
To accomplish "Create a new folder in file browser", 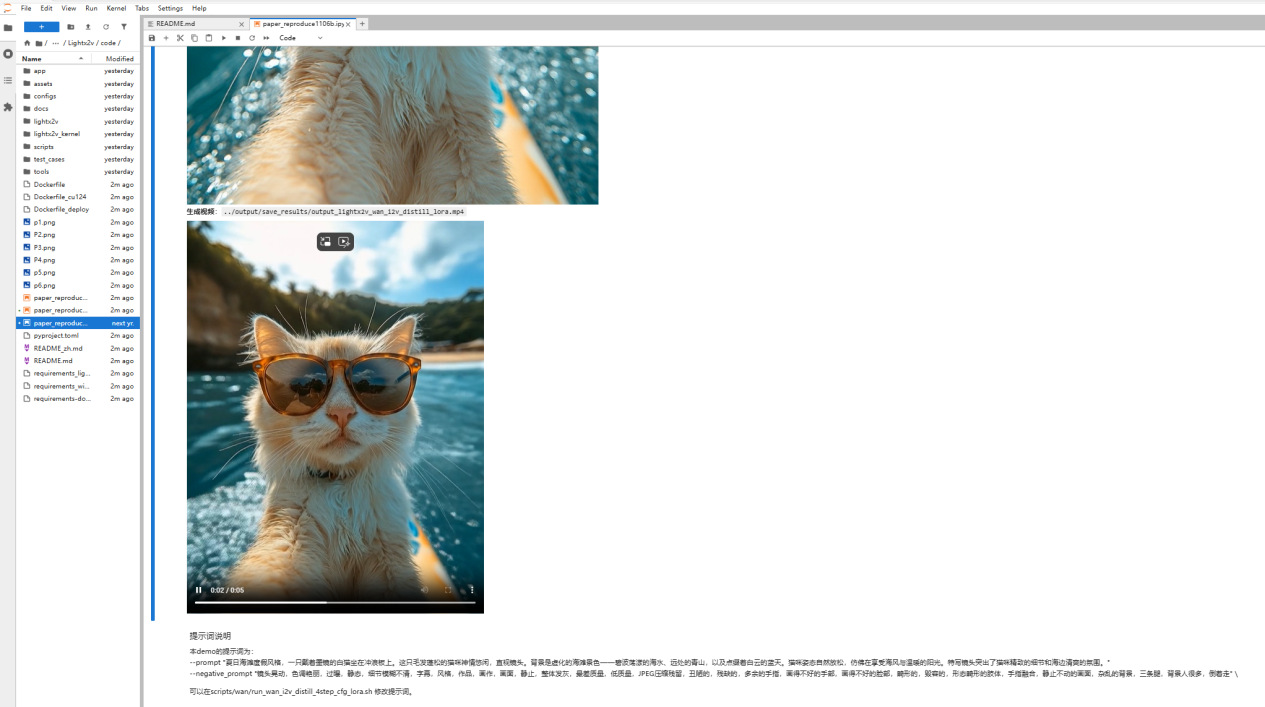I will (x=71, y=27).
